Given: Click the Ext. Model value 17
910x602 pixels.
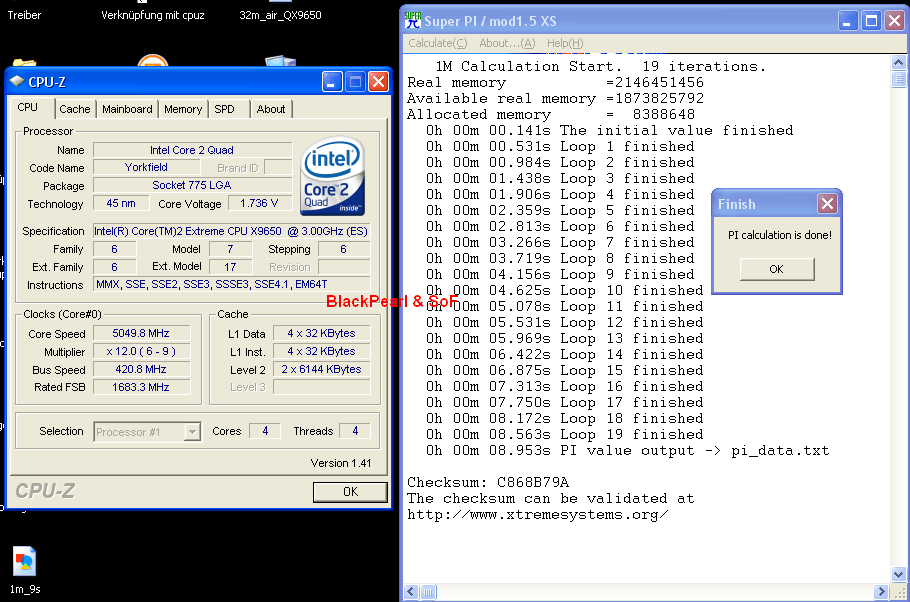Looking at the screenshot, I should 230,267.
